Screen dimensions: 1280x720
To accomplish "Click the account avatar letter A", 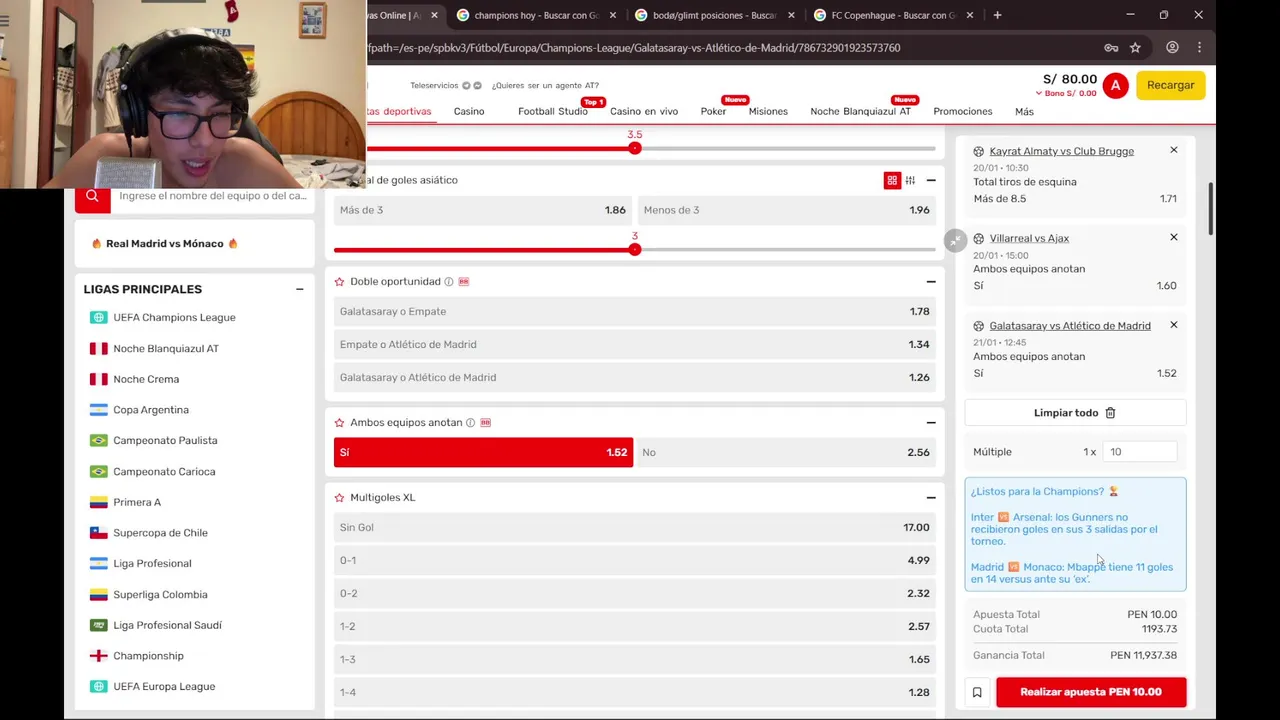I will point(1115,85).
